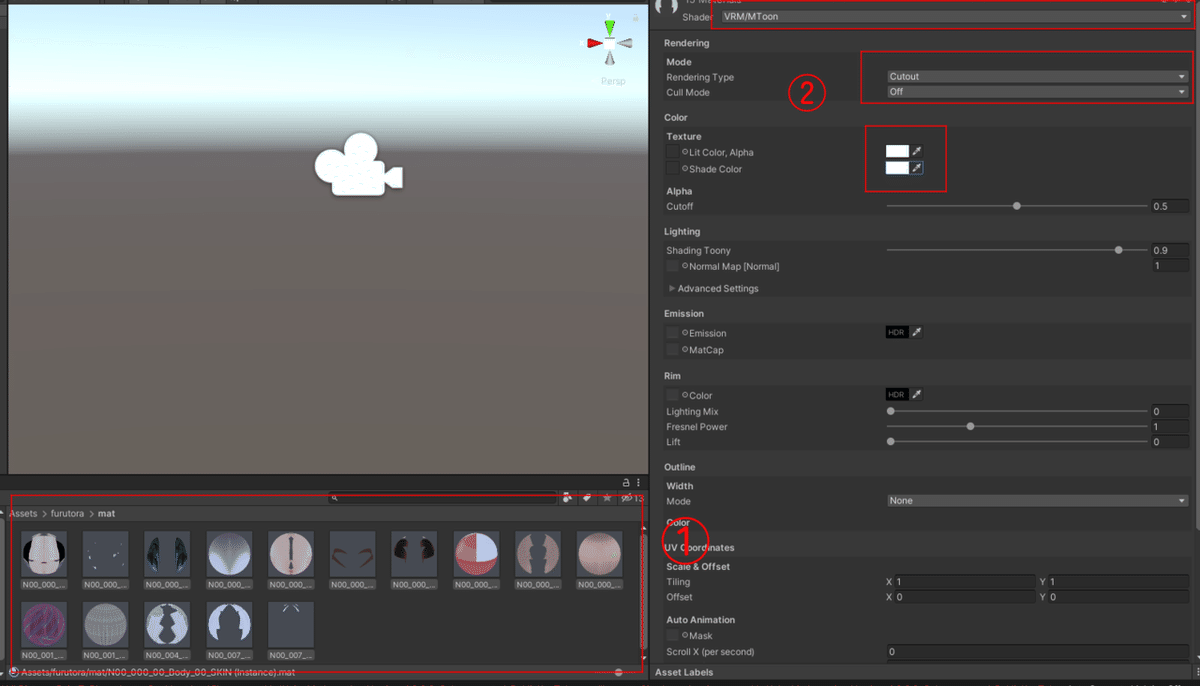Open Outline Mode dropdown set to None

pyautogui.click(x=1037, y=500)
